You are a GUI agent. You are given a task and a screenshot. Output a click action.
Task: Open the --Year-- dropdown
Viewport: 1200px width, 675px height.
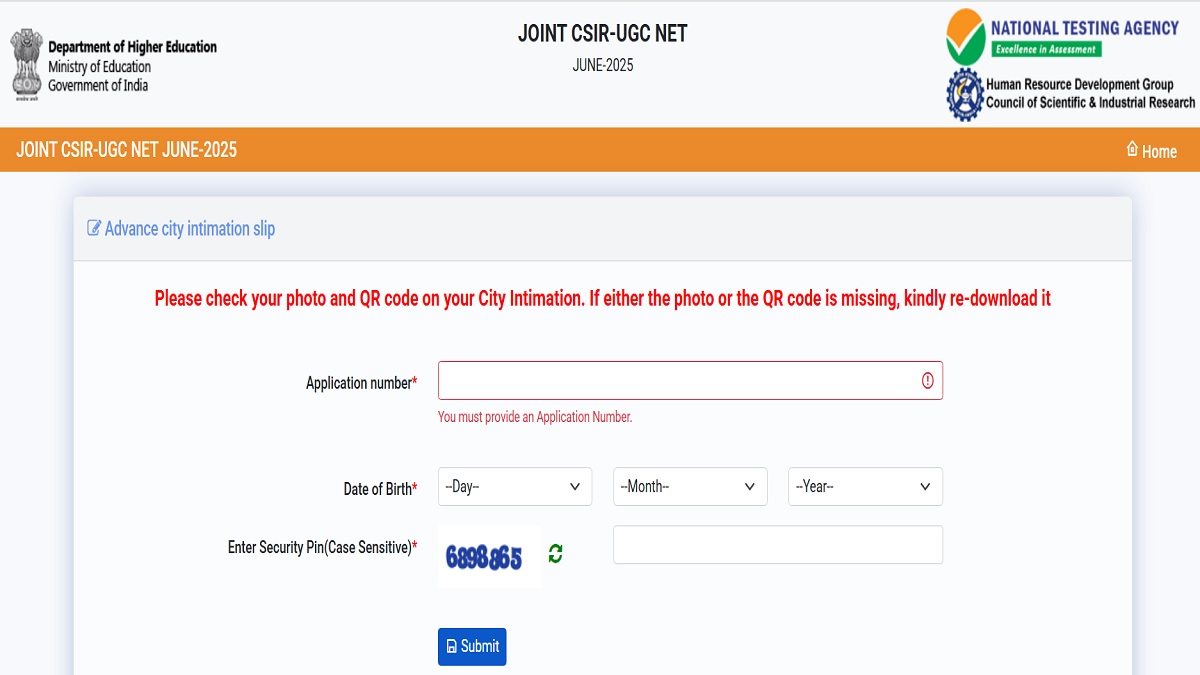pos(864,486)
